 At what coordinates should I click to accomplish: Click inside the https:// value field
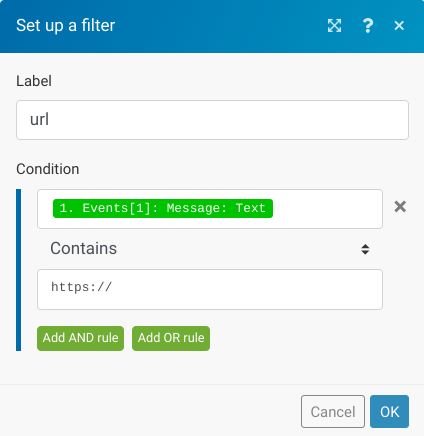point(210,289)
